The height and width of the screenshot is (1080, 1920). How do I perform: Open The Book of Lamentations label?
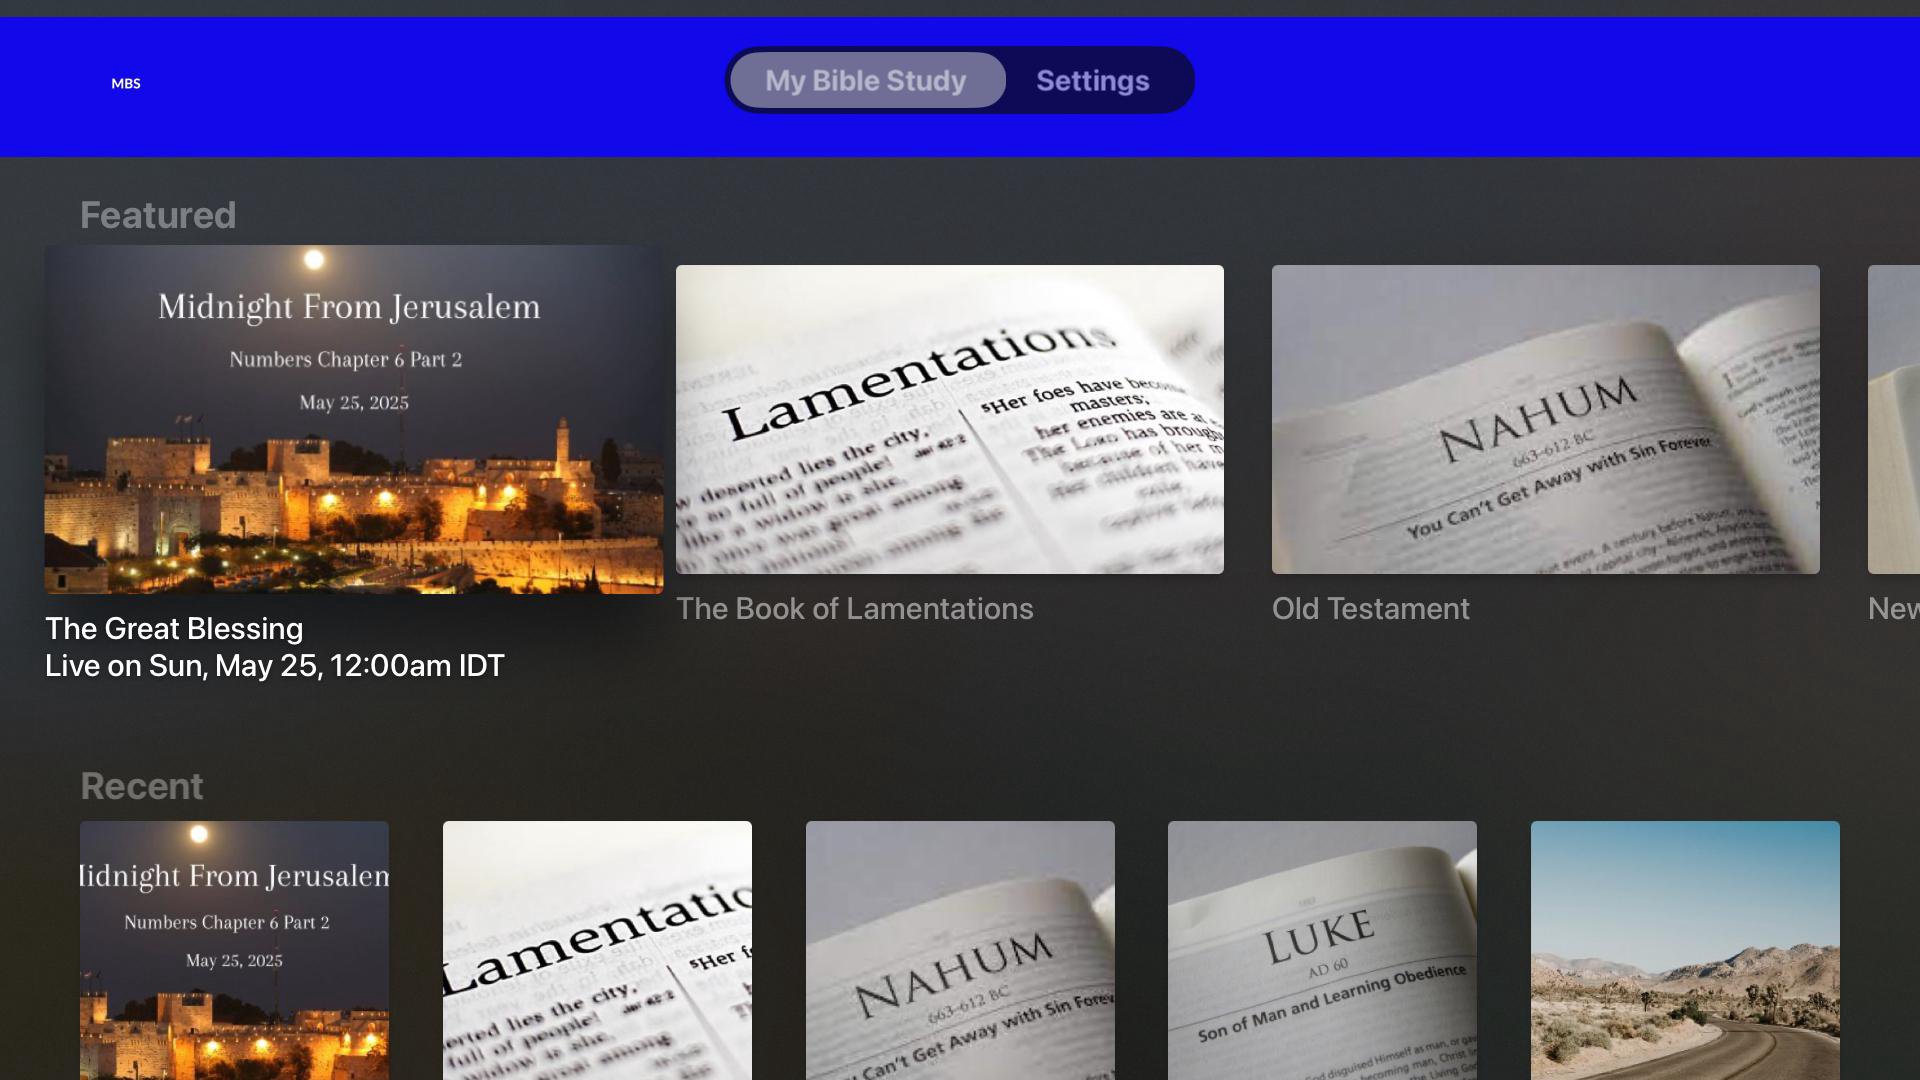[x=854, y=609]
